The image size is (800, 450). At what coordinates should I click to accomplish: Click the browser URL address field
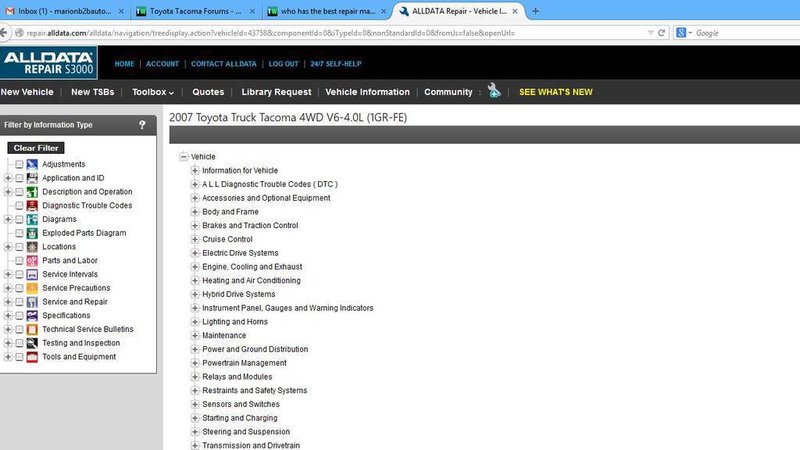[337, 33]
